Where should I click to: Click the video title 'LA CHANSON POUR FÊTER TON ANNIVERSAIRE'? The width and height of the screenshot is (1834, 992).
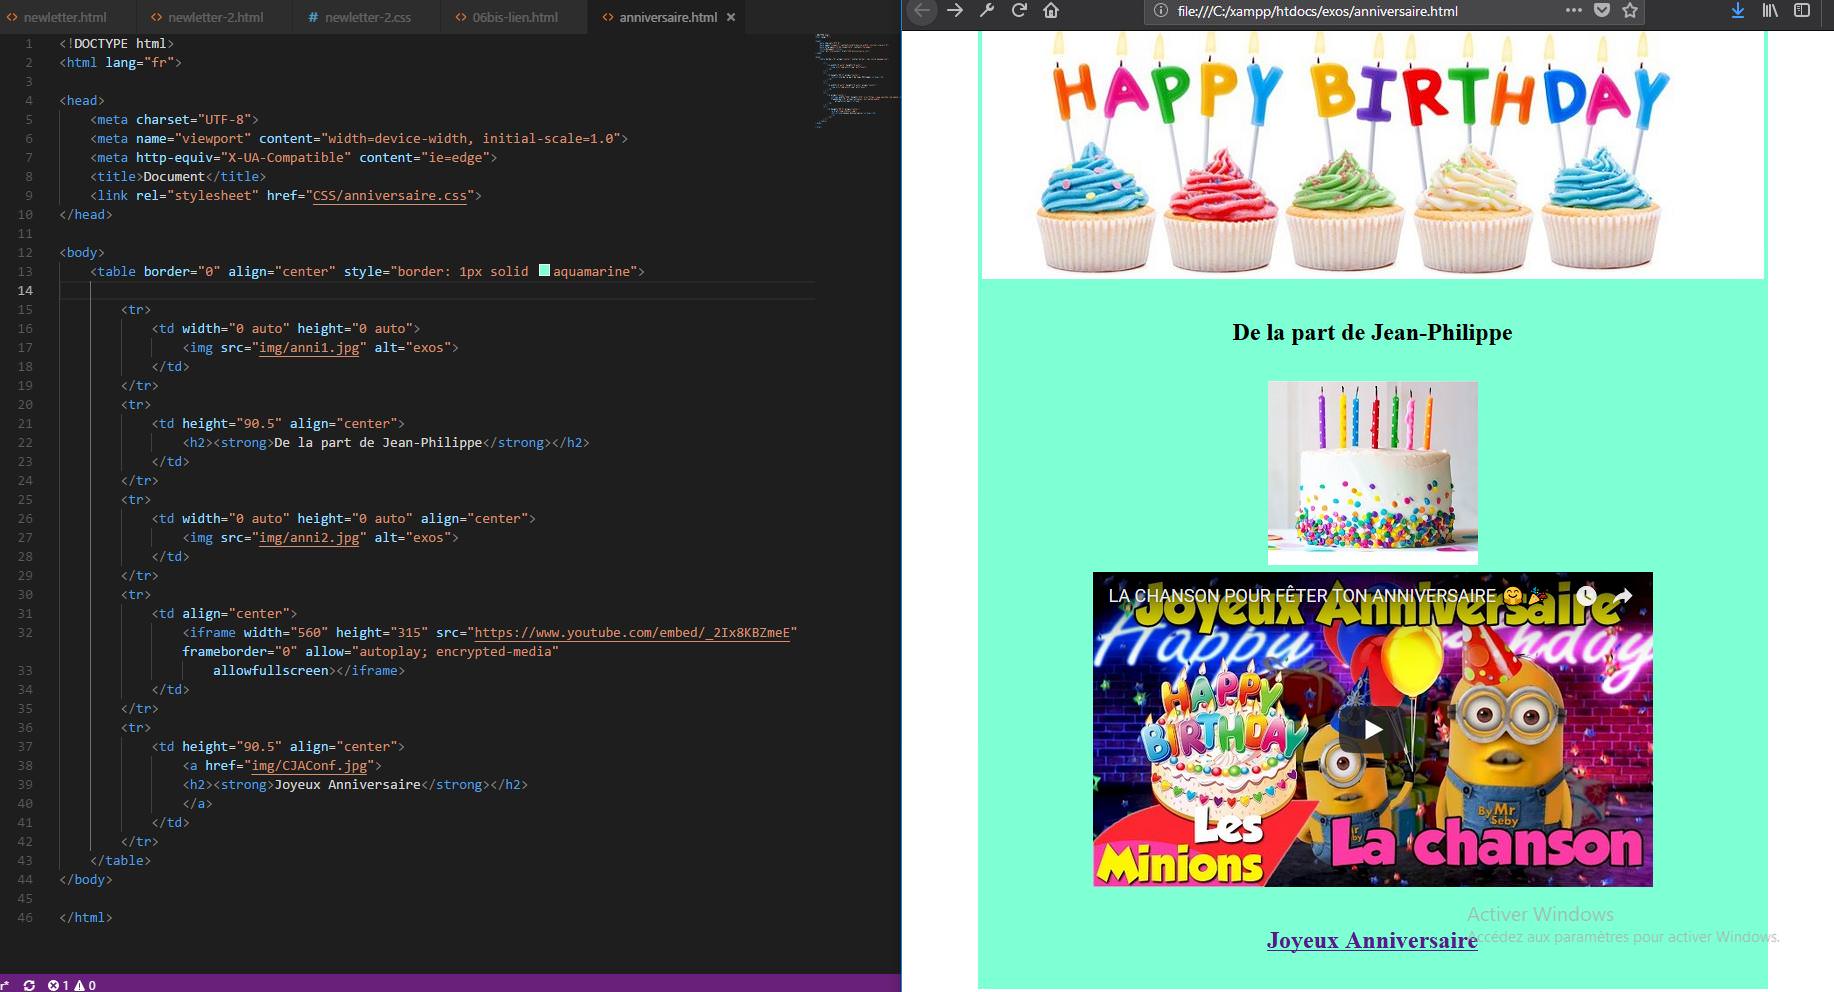1302,596
